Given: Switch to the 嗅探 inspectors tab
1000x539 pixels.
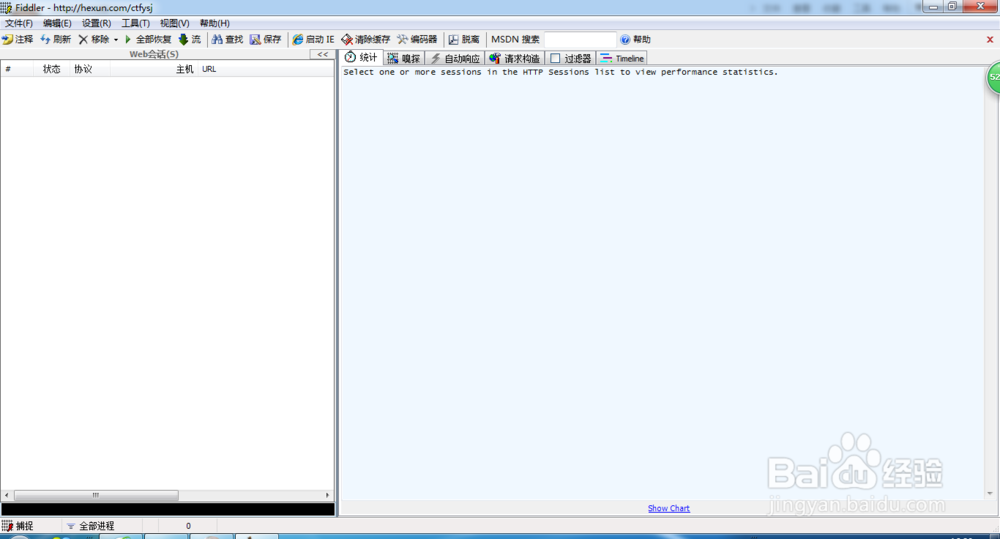Looking at the screenshot, I should [x=404, y=58].
